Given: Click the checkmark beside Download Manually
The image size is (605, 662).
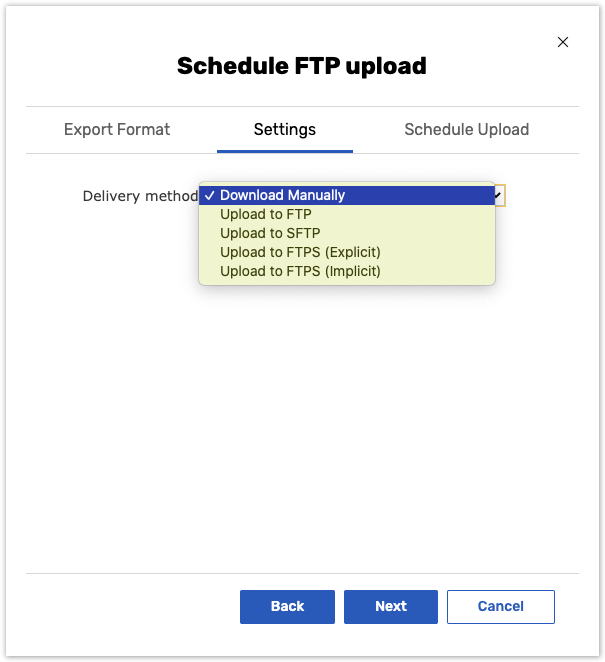Looking at the screenshot, I should (209, 196).
